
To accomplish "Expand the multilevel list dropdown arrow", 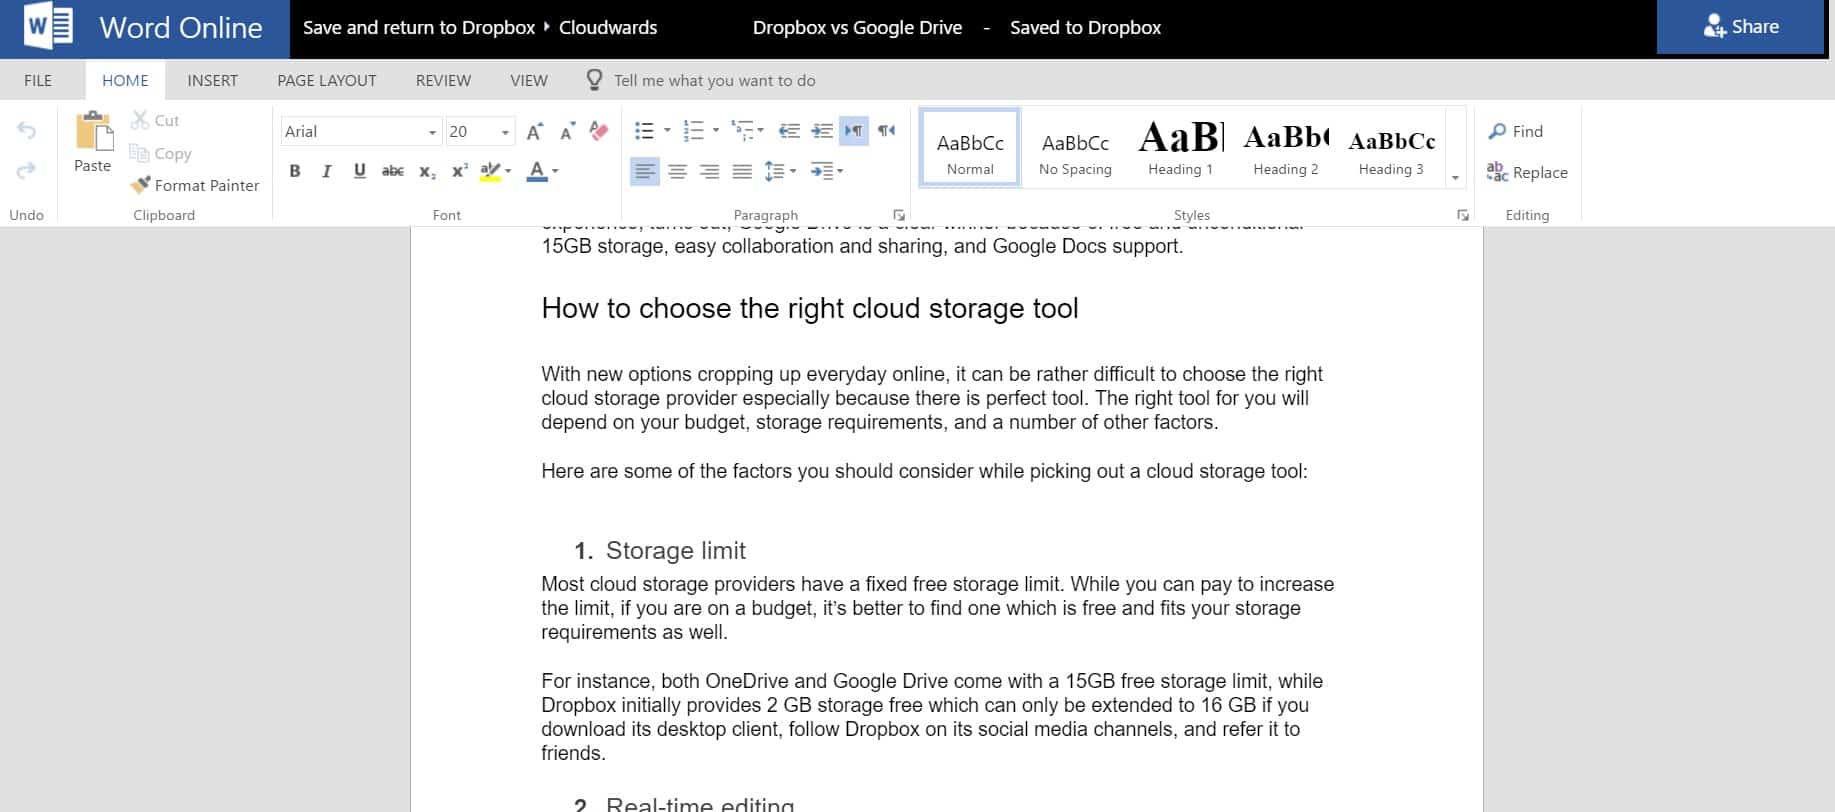I will coord(761,131).
